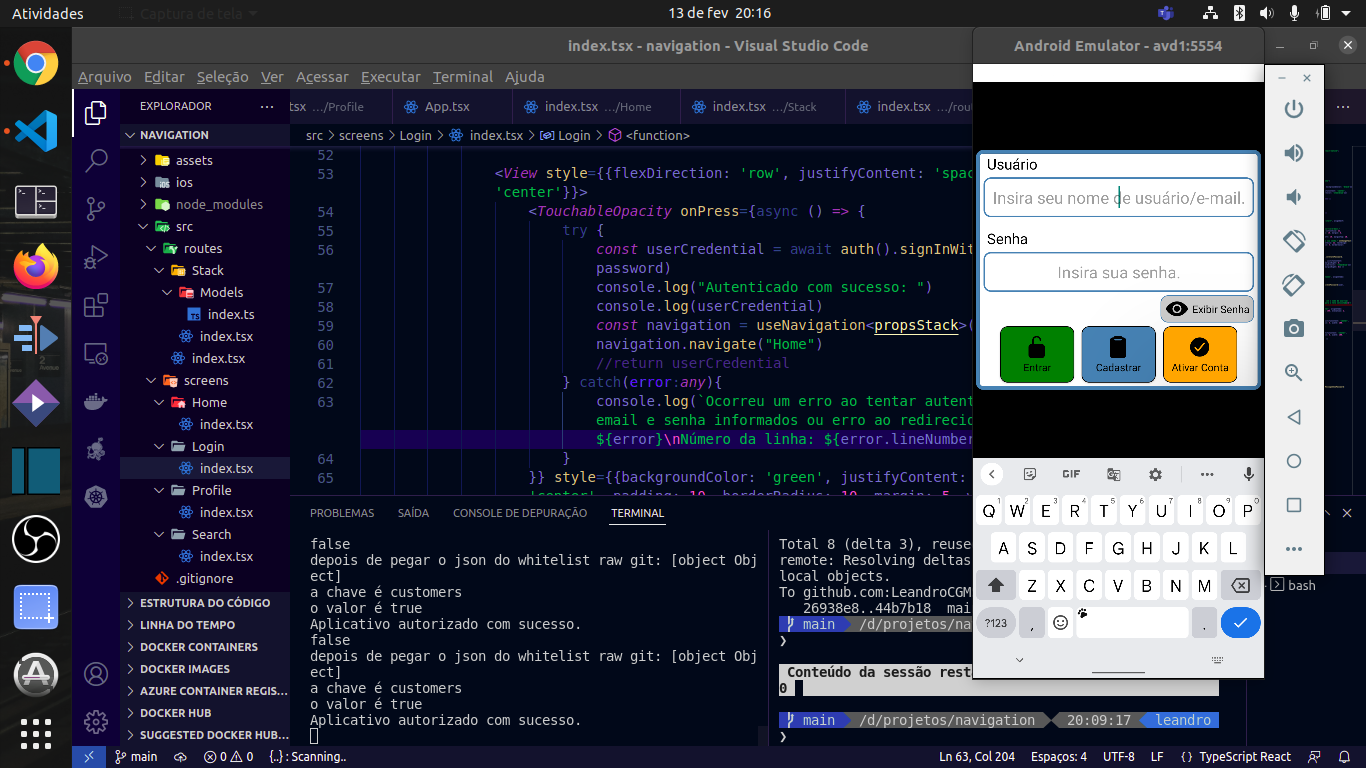Open the Docker view in the activity bar
1366x768 pixels.
[x=96, y=402]
